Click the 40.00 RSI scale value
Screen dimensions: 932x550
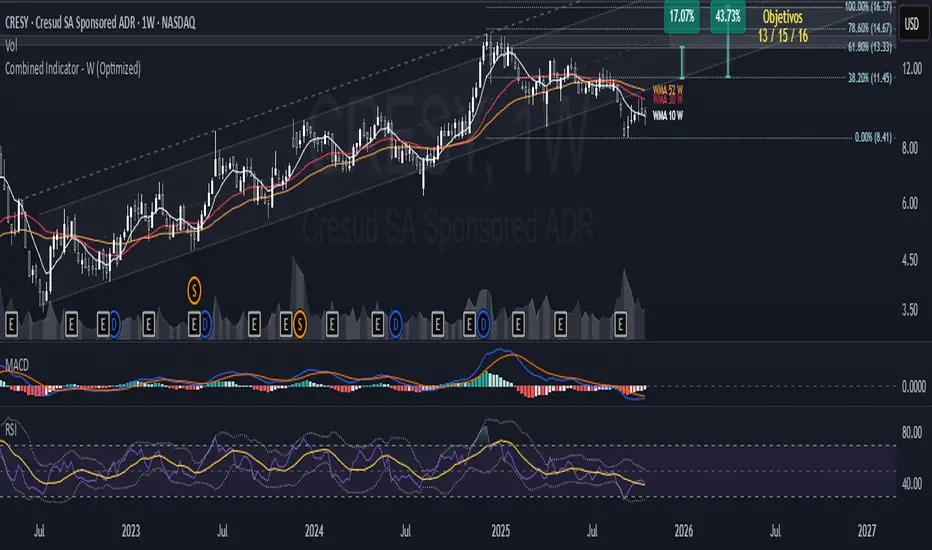pyautogui.click(x=912, y=484)
